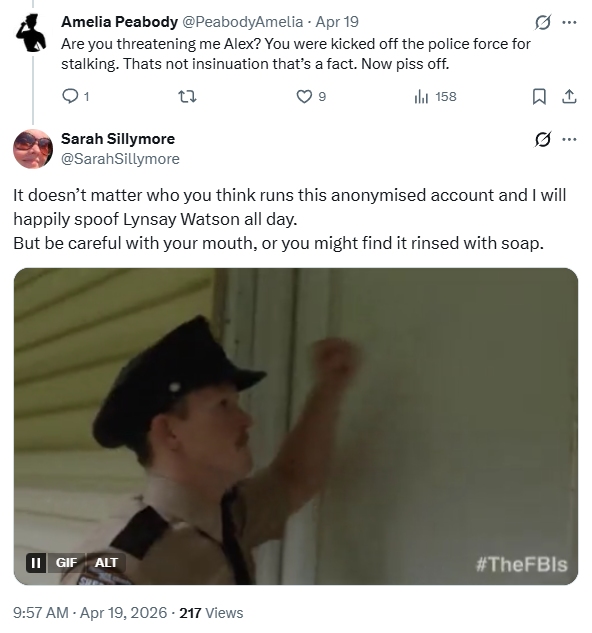Viewport: 592px width, 633px height.
Task: Open Amelia Peabody's profile avatar
Action: click(x=31, y=33)
